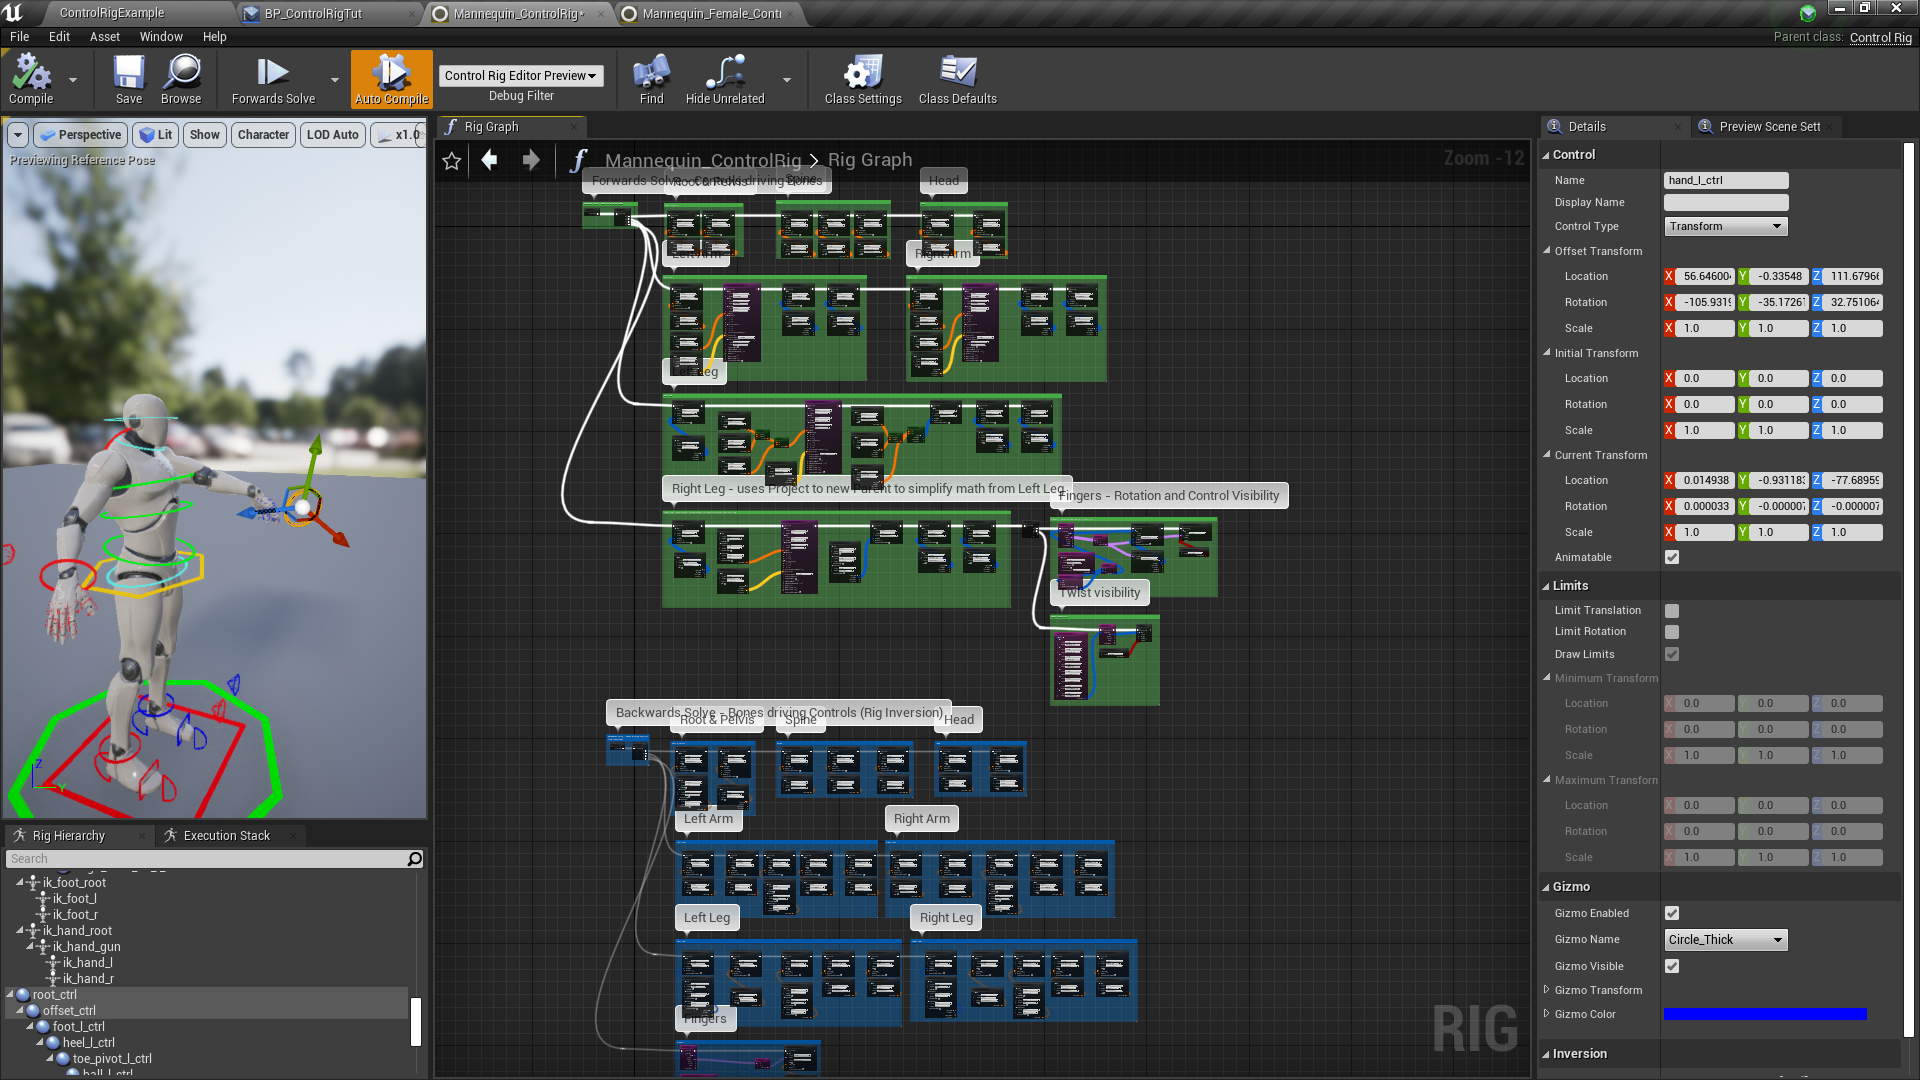
Task: Toggle the Gizmo Visible checkbox
Action: (x=1672, y=967)
